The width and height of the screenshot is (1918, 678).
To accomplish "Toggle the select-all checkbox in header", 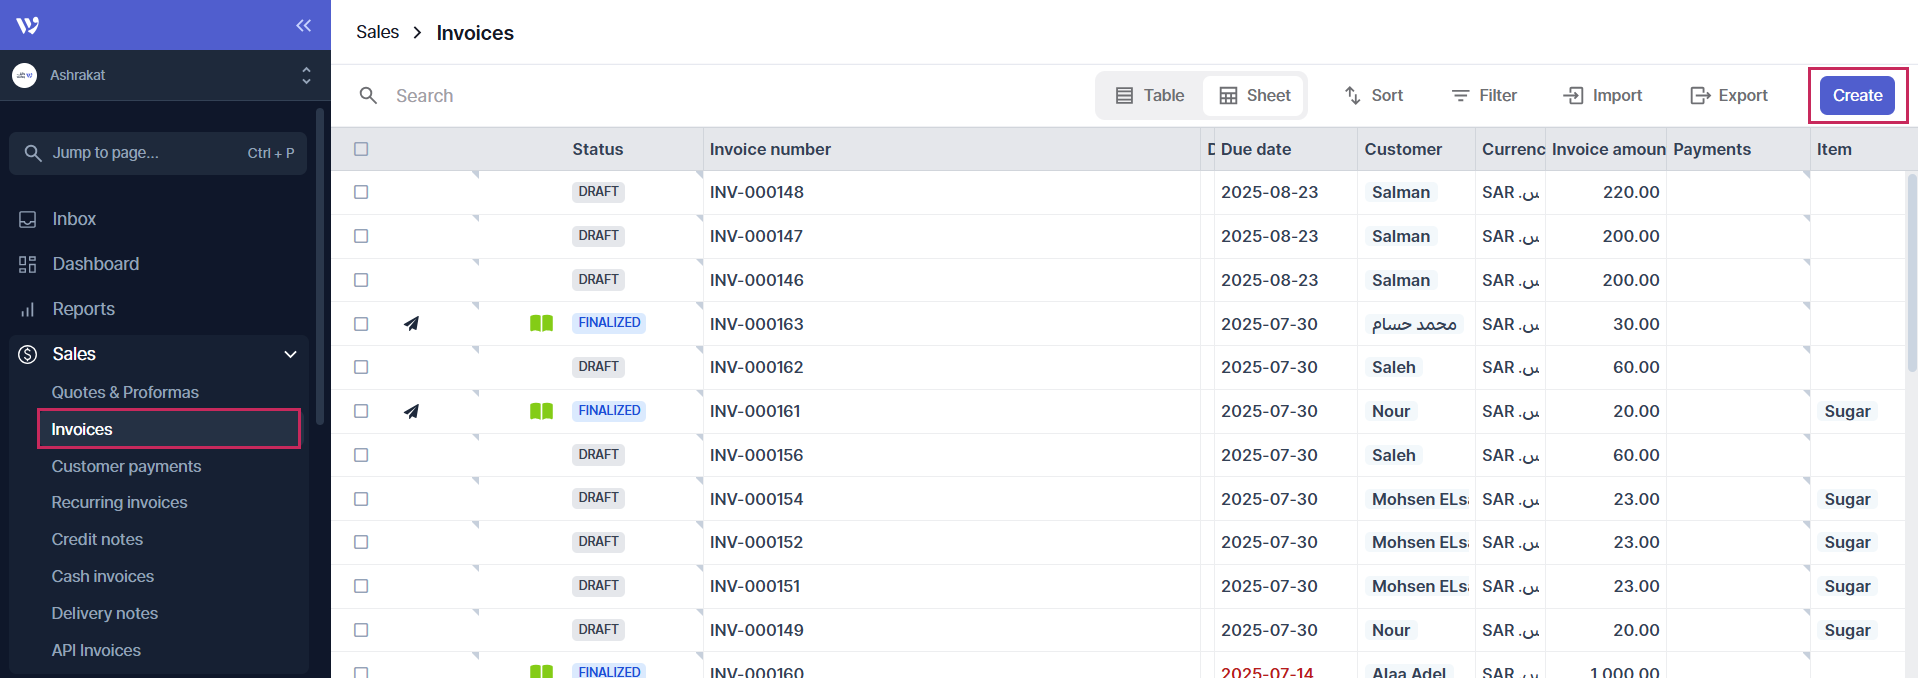I will tap(361, 149).
